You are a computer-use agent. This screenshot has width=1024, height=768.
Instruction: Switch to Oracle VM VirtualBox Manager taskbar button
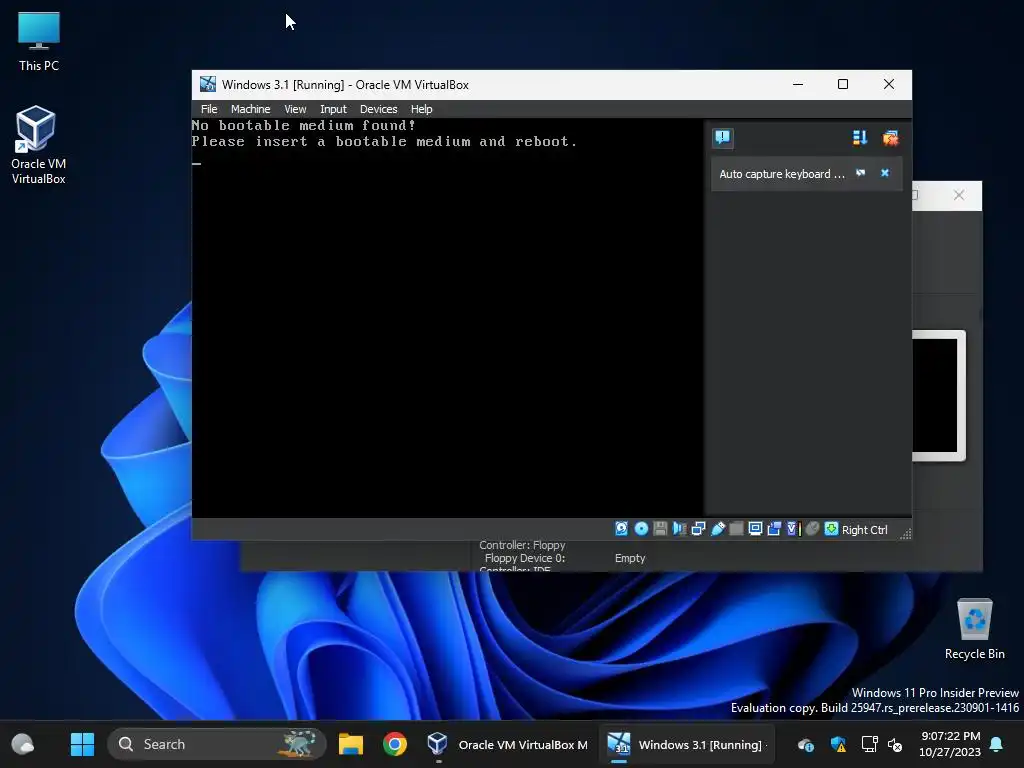click(507, 744)
